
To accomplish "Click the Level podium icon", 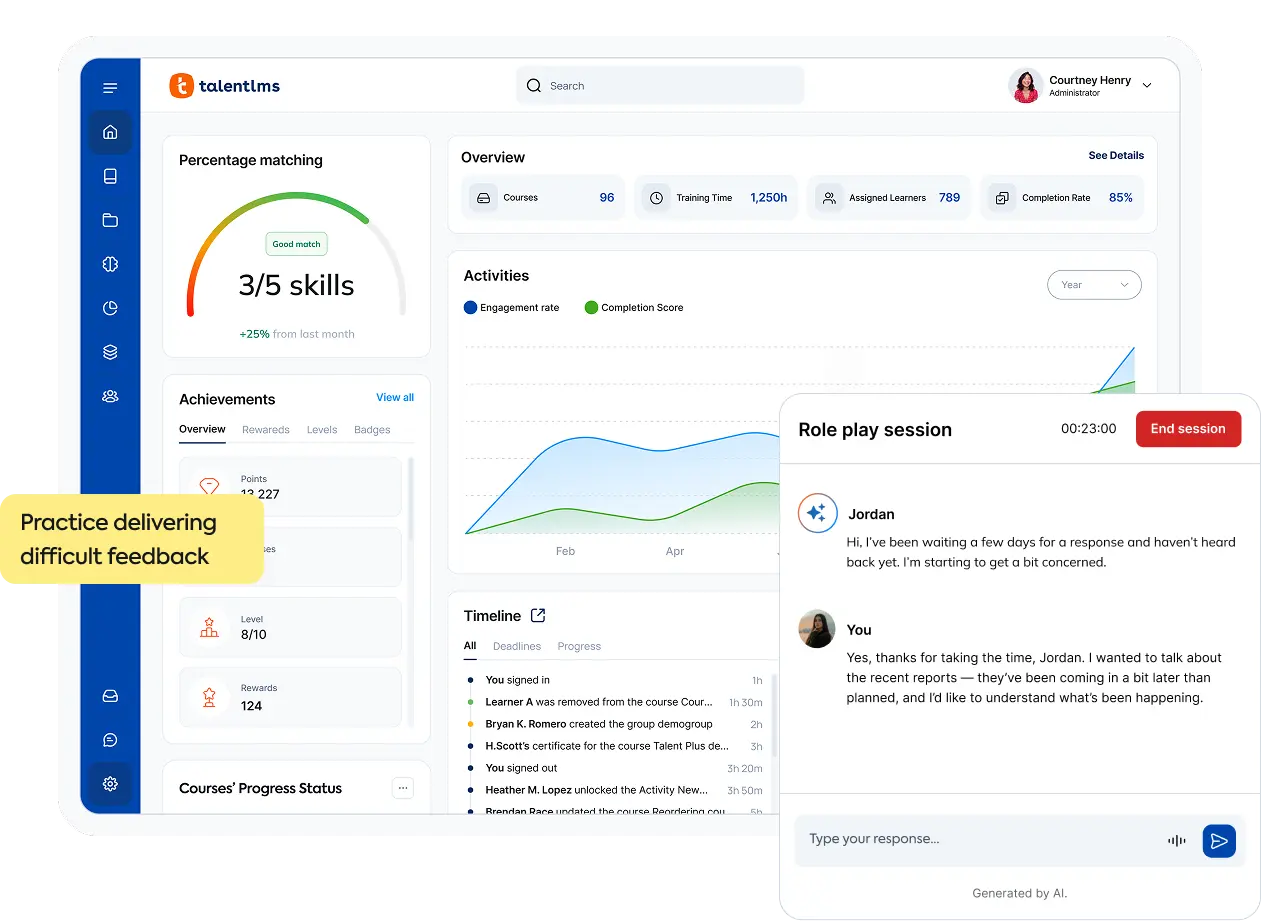I will [209, 628].
